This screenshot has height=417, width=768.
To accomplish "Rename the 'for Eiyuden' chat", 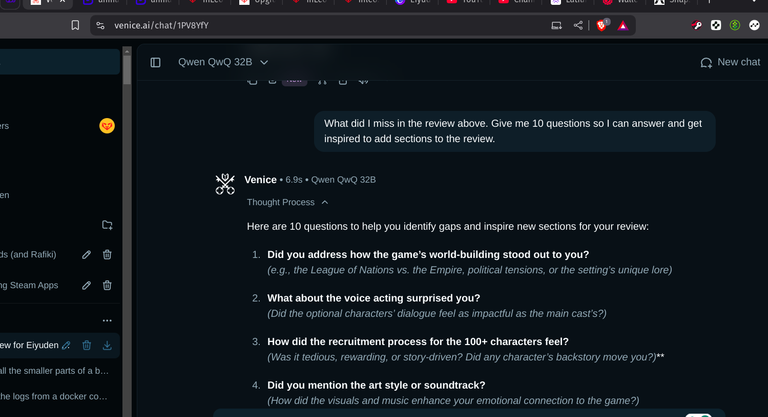I will [66, 345].
